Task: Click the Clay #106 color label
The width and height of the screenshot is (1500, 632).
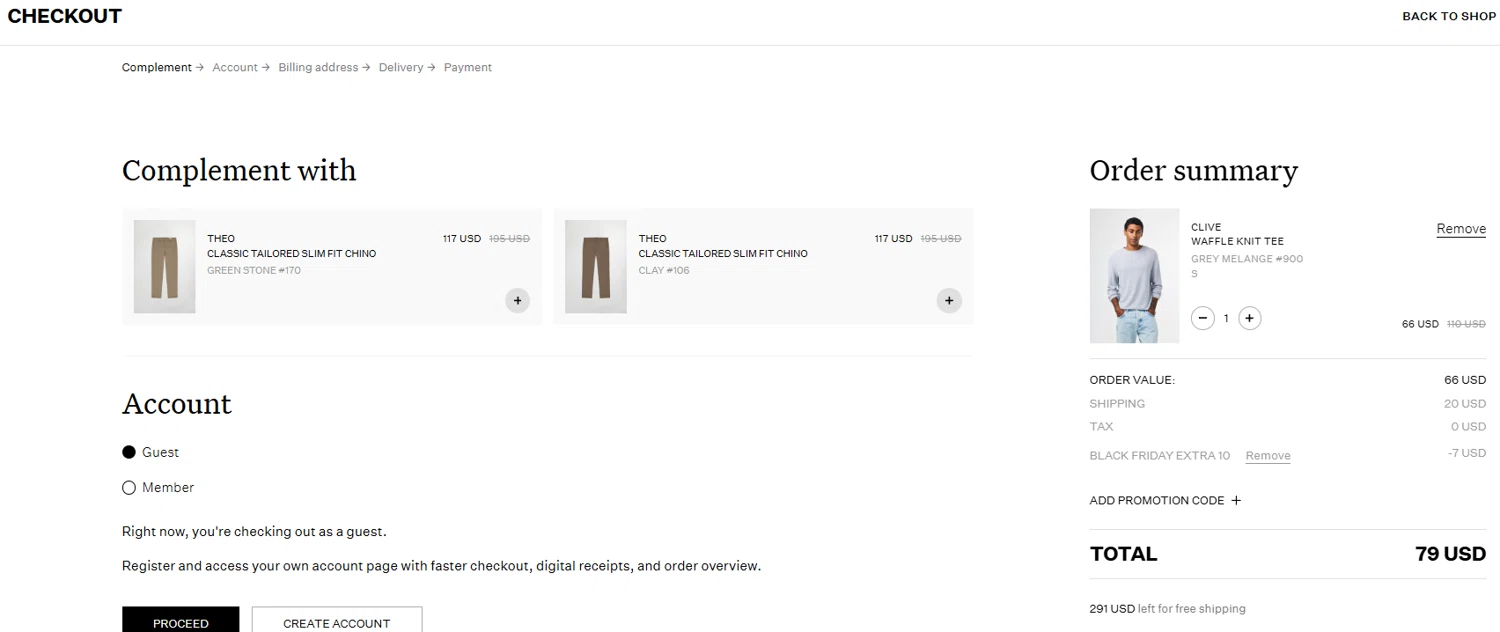Action: coord(664,271)
